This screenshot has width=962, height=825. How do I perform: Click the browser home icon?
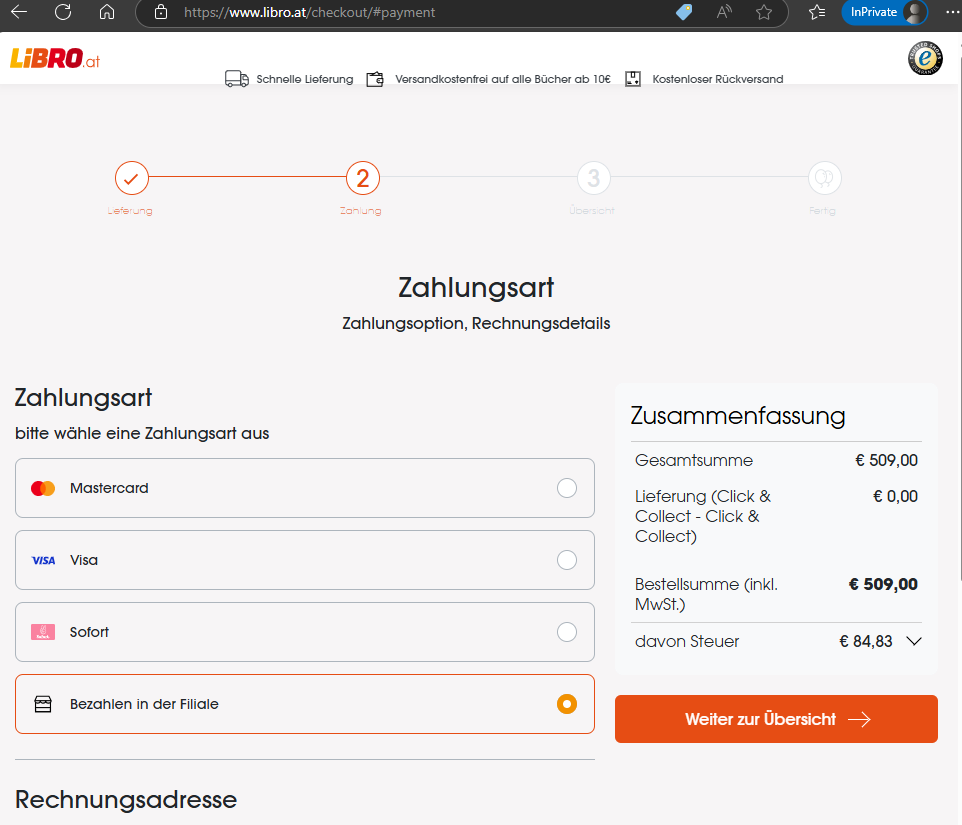107,13
